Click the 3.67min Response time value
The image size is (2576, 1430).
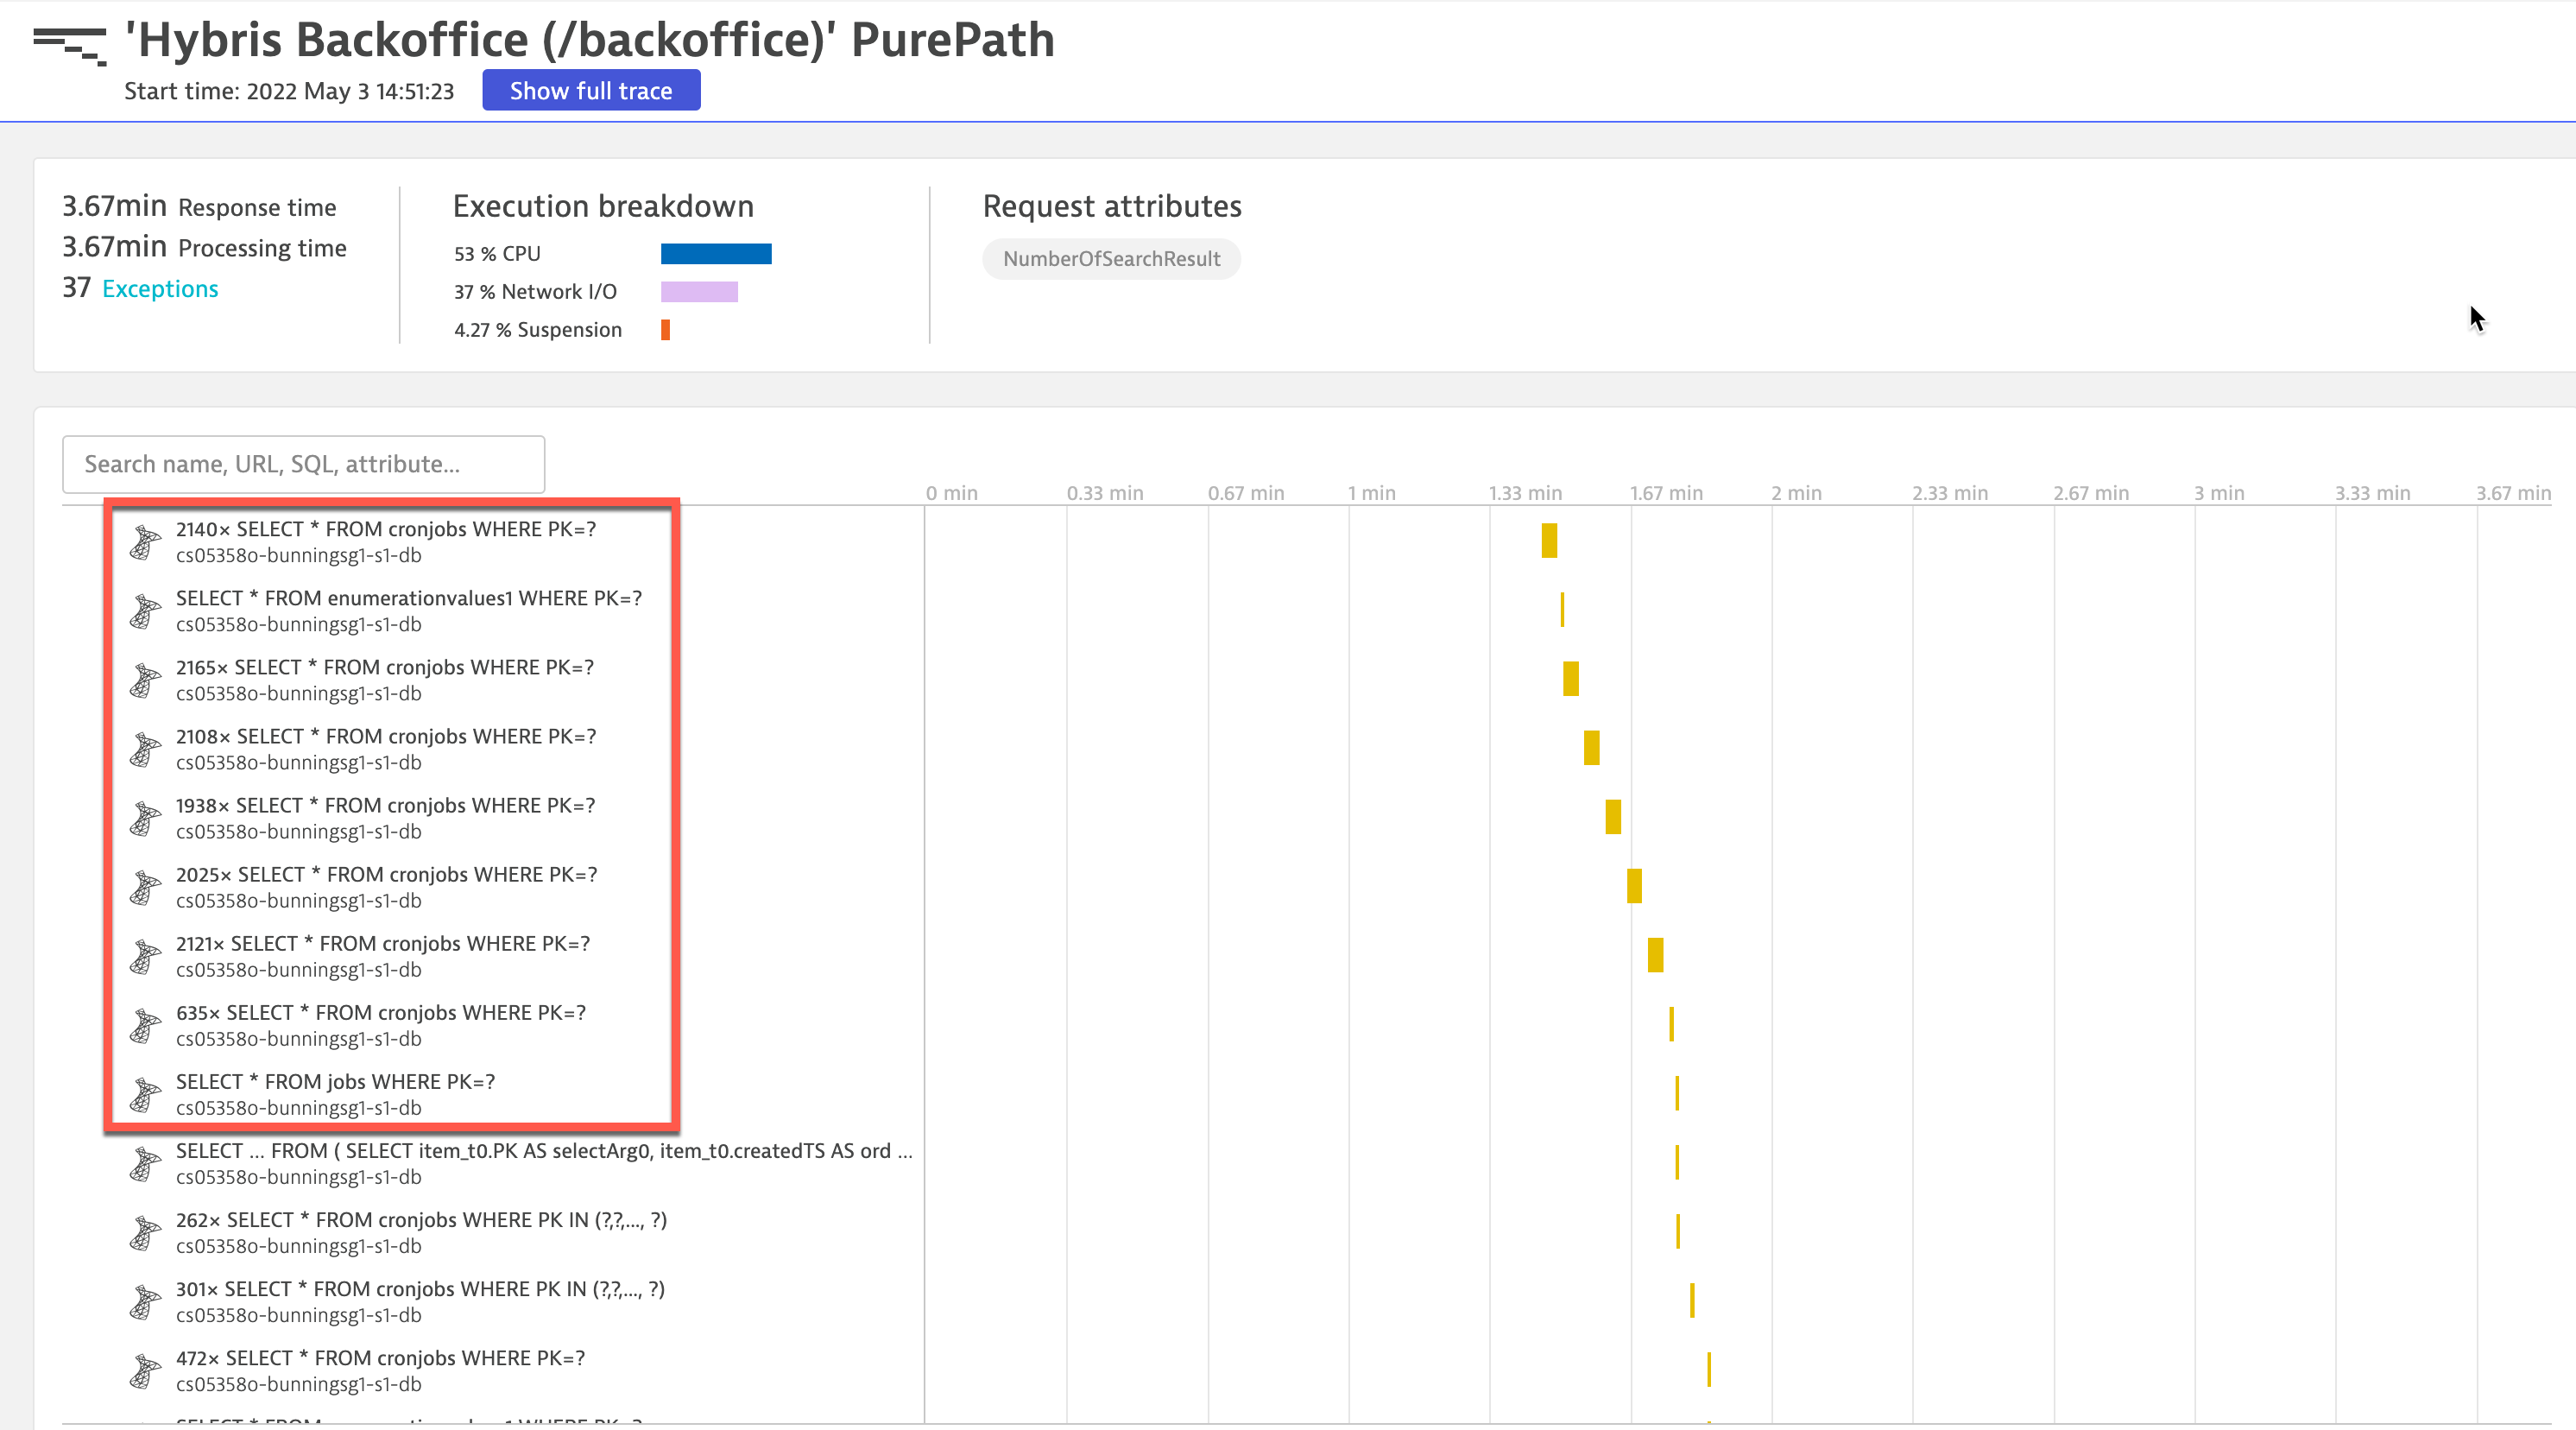point(114,206)
